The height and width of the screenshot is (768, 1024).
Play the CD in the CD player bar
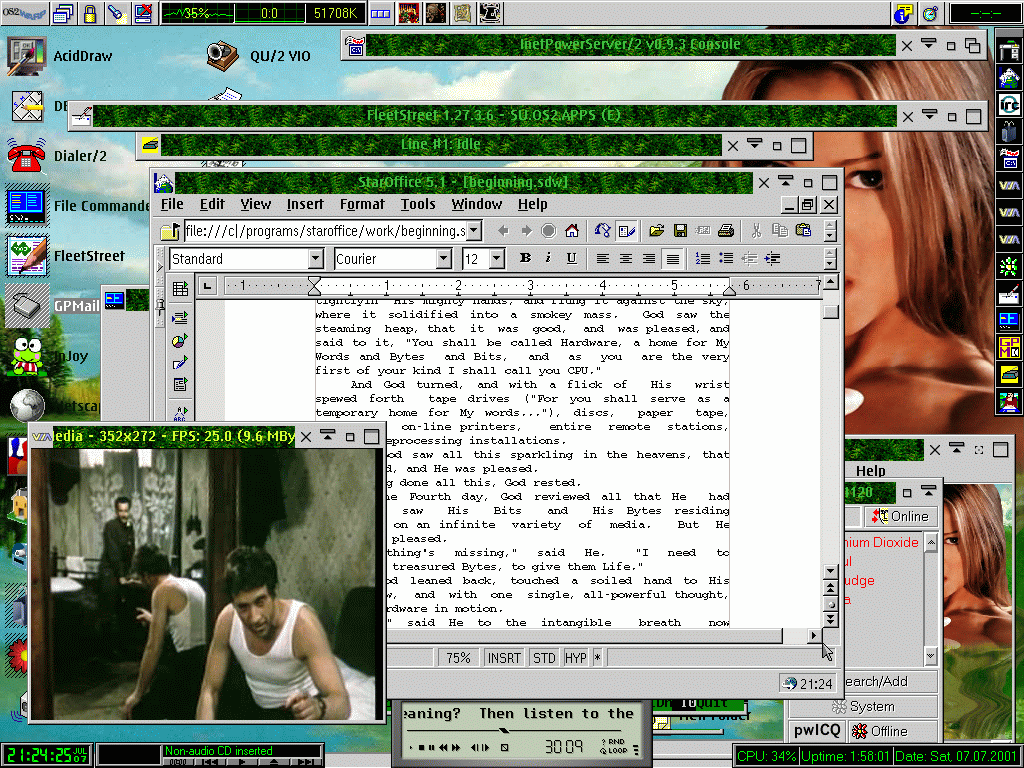pyautogui.click(x=242, y=762)
